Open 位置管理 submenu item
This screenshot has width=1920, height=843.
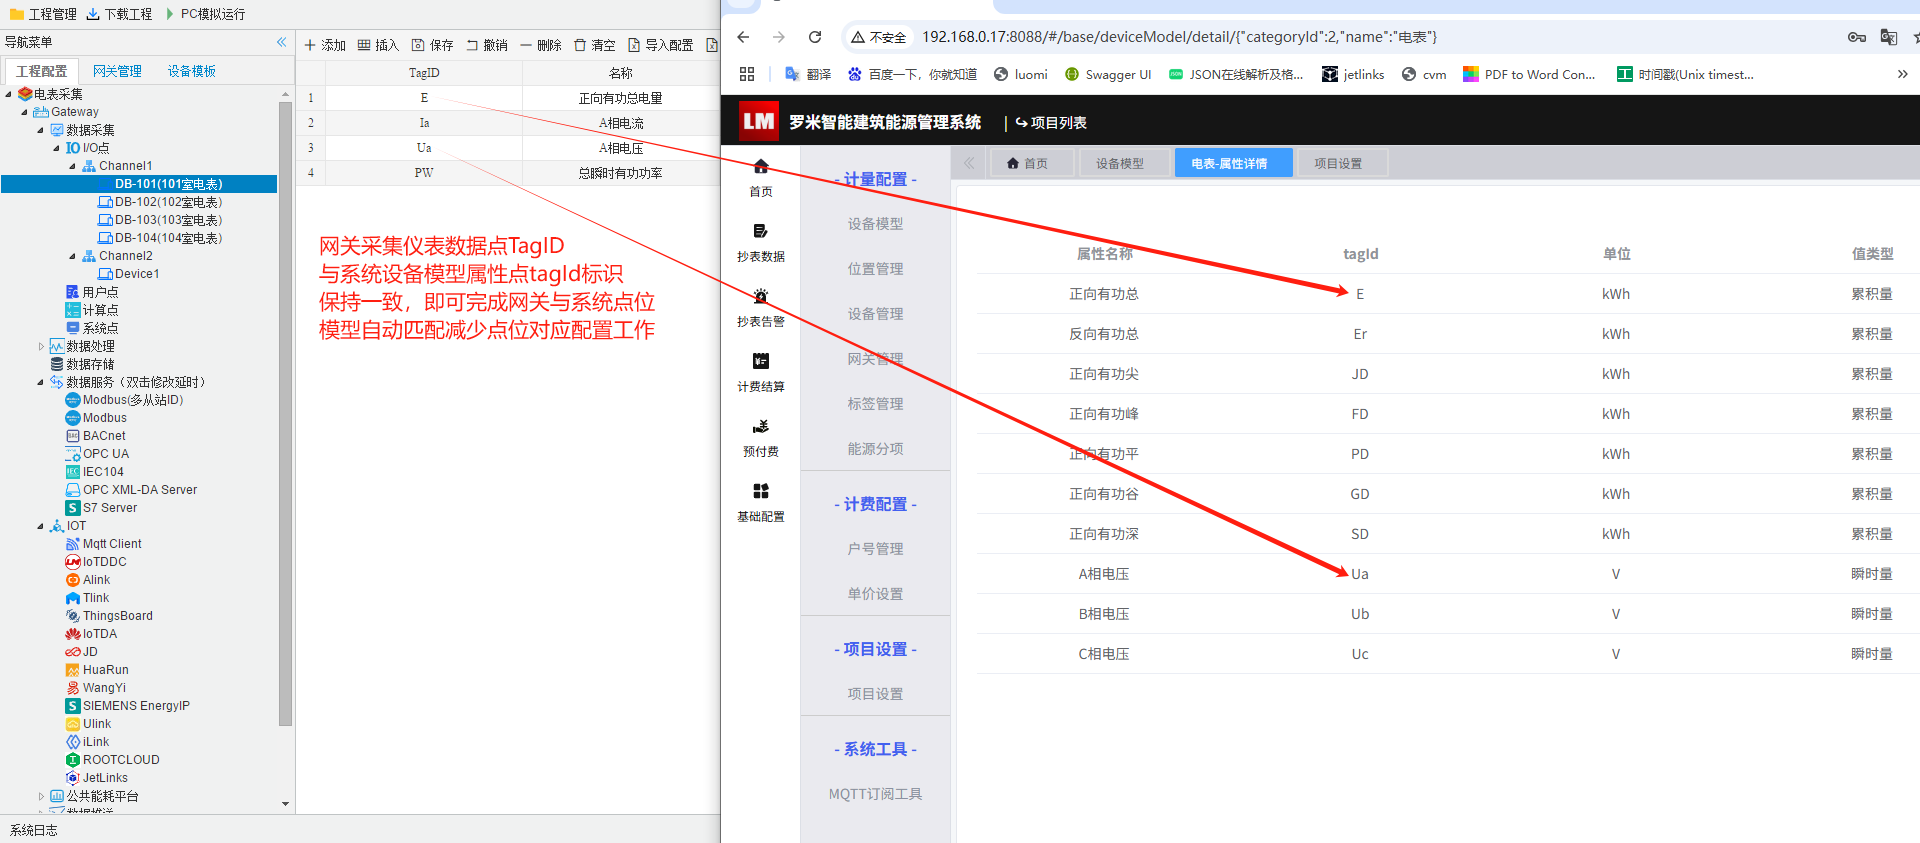coord(875,269)
